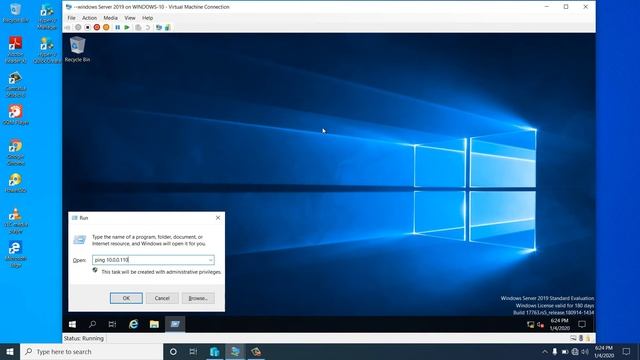
Task: Click the host speaker volume icon
Action: pyautogui.click(x=585, y=351)
